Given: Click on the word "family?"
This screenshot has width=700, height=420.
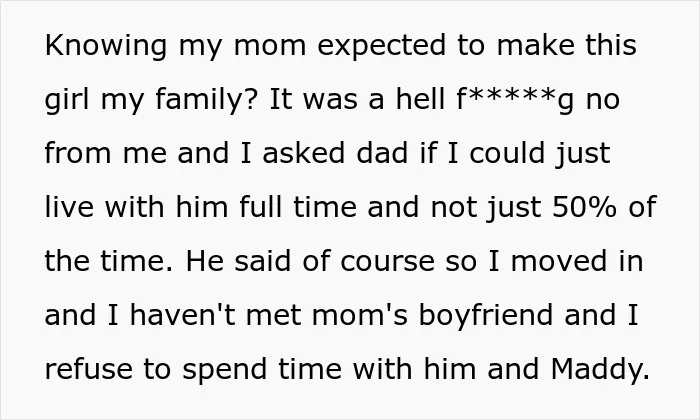Looking at the screenshot, I should point(207,101).
